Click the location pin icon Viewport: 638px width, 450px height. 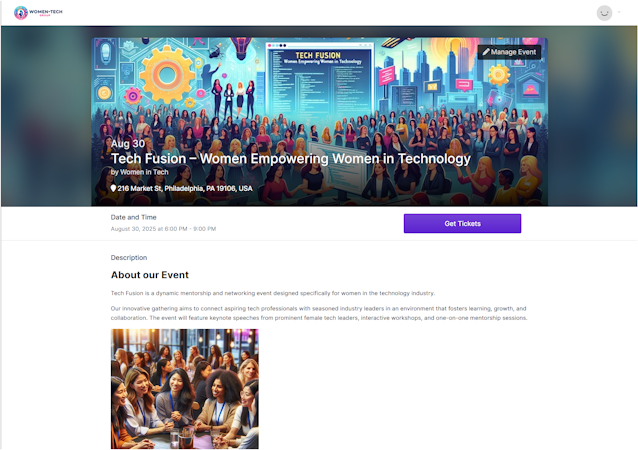pyautogui.click(x=114, y=188)
